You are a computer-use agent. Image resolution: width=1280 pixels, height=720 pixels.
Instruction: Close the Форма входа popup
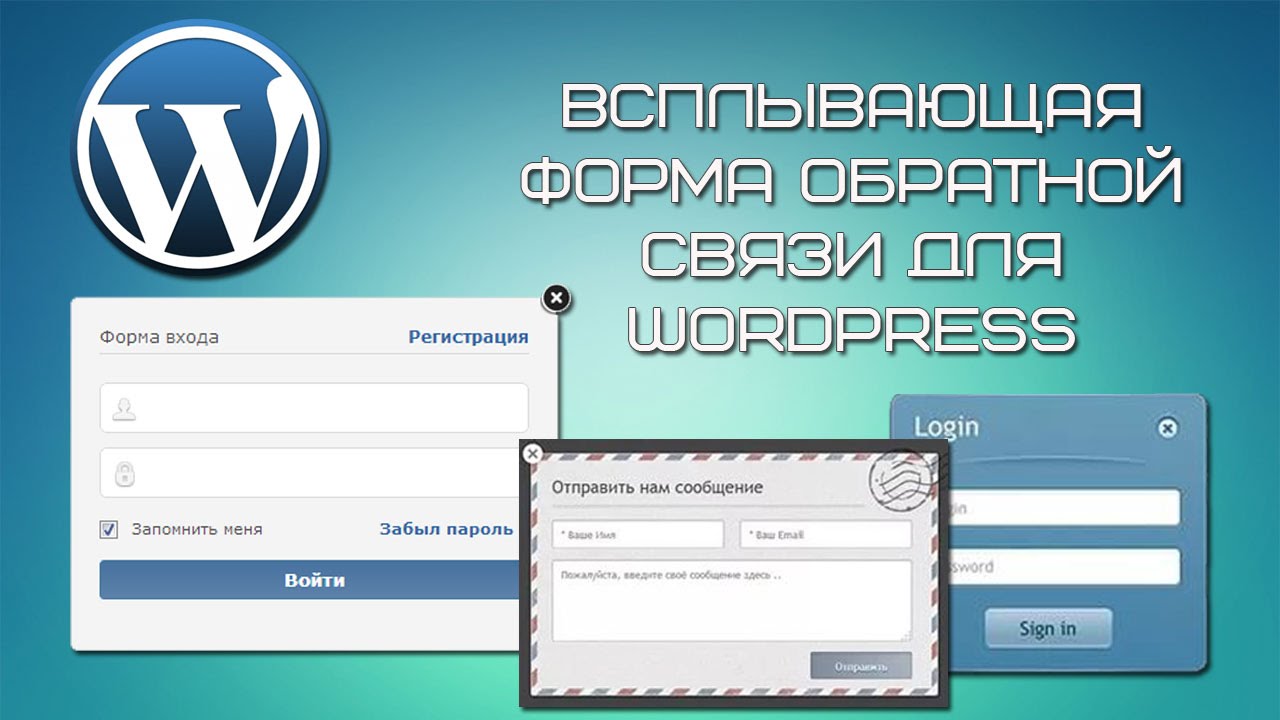[x=557, y=297]
